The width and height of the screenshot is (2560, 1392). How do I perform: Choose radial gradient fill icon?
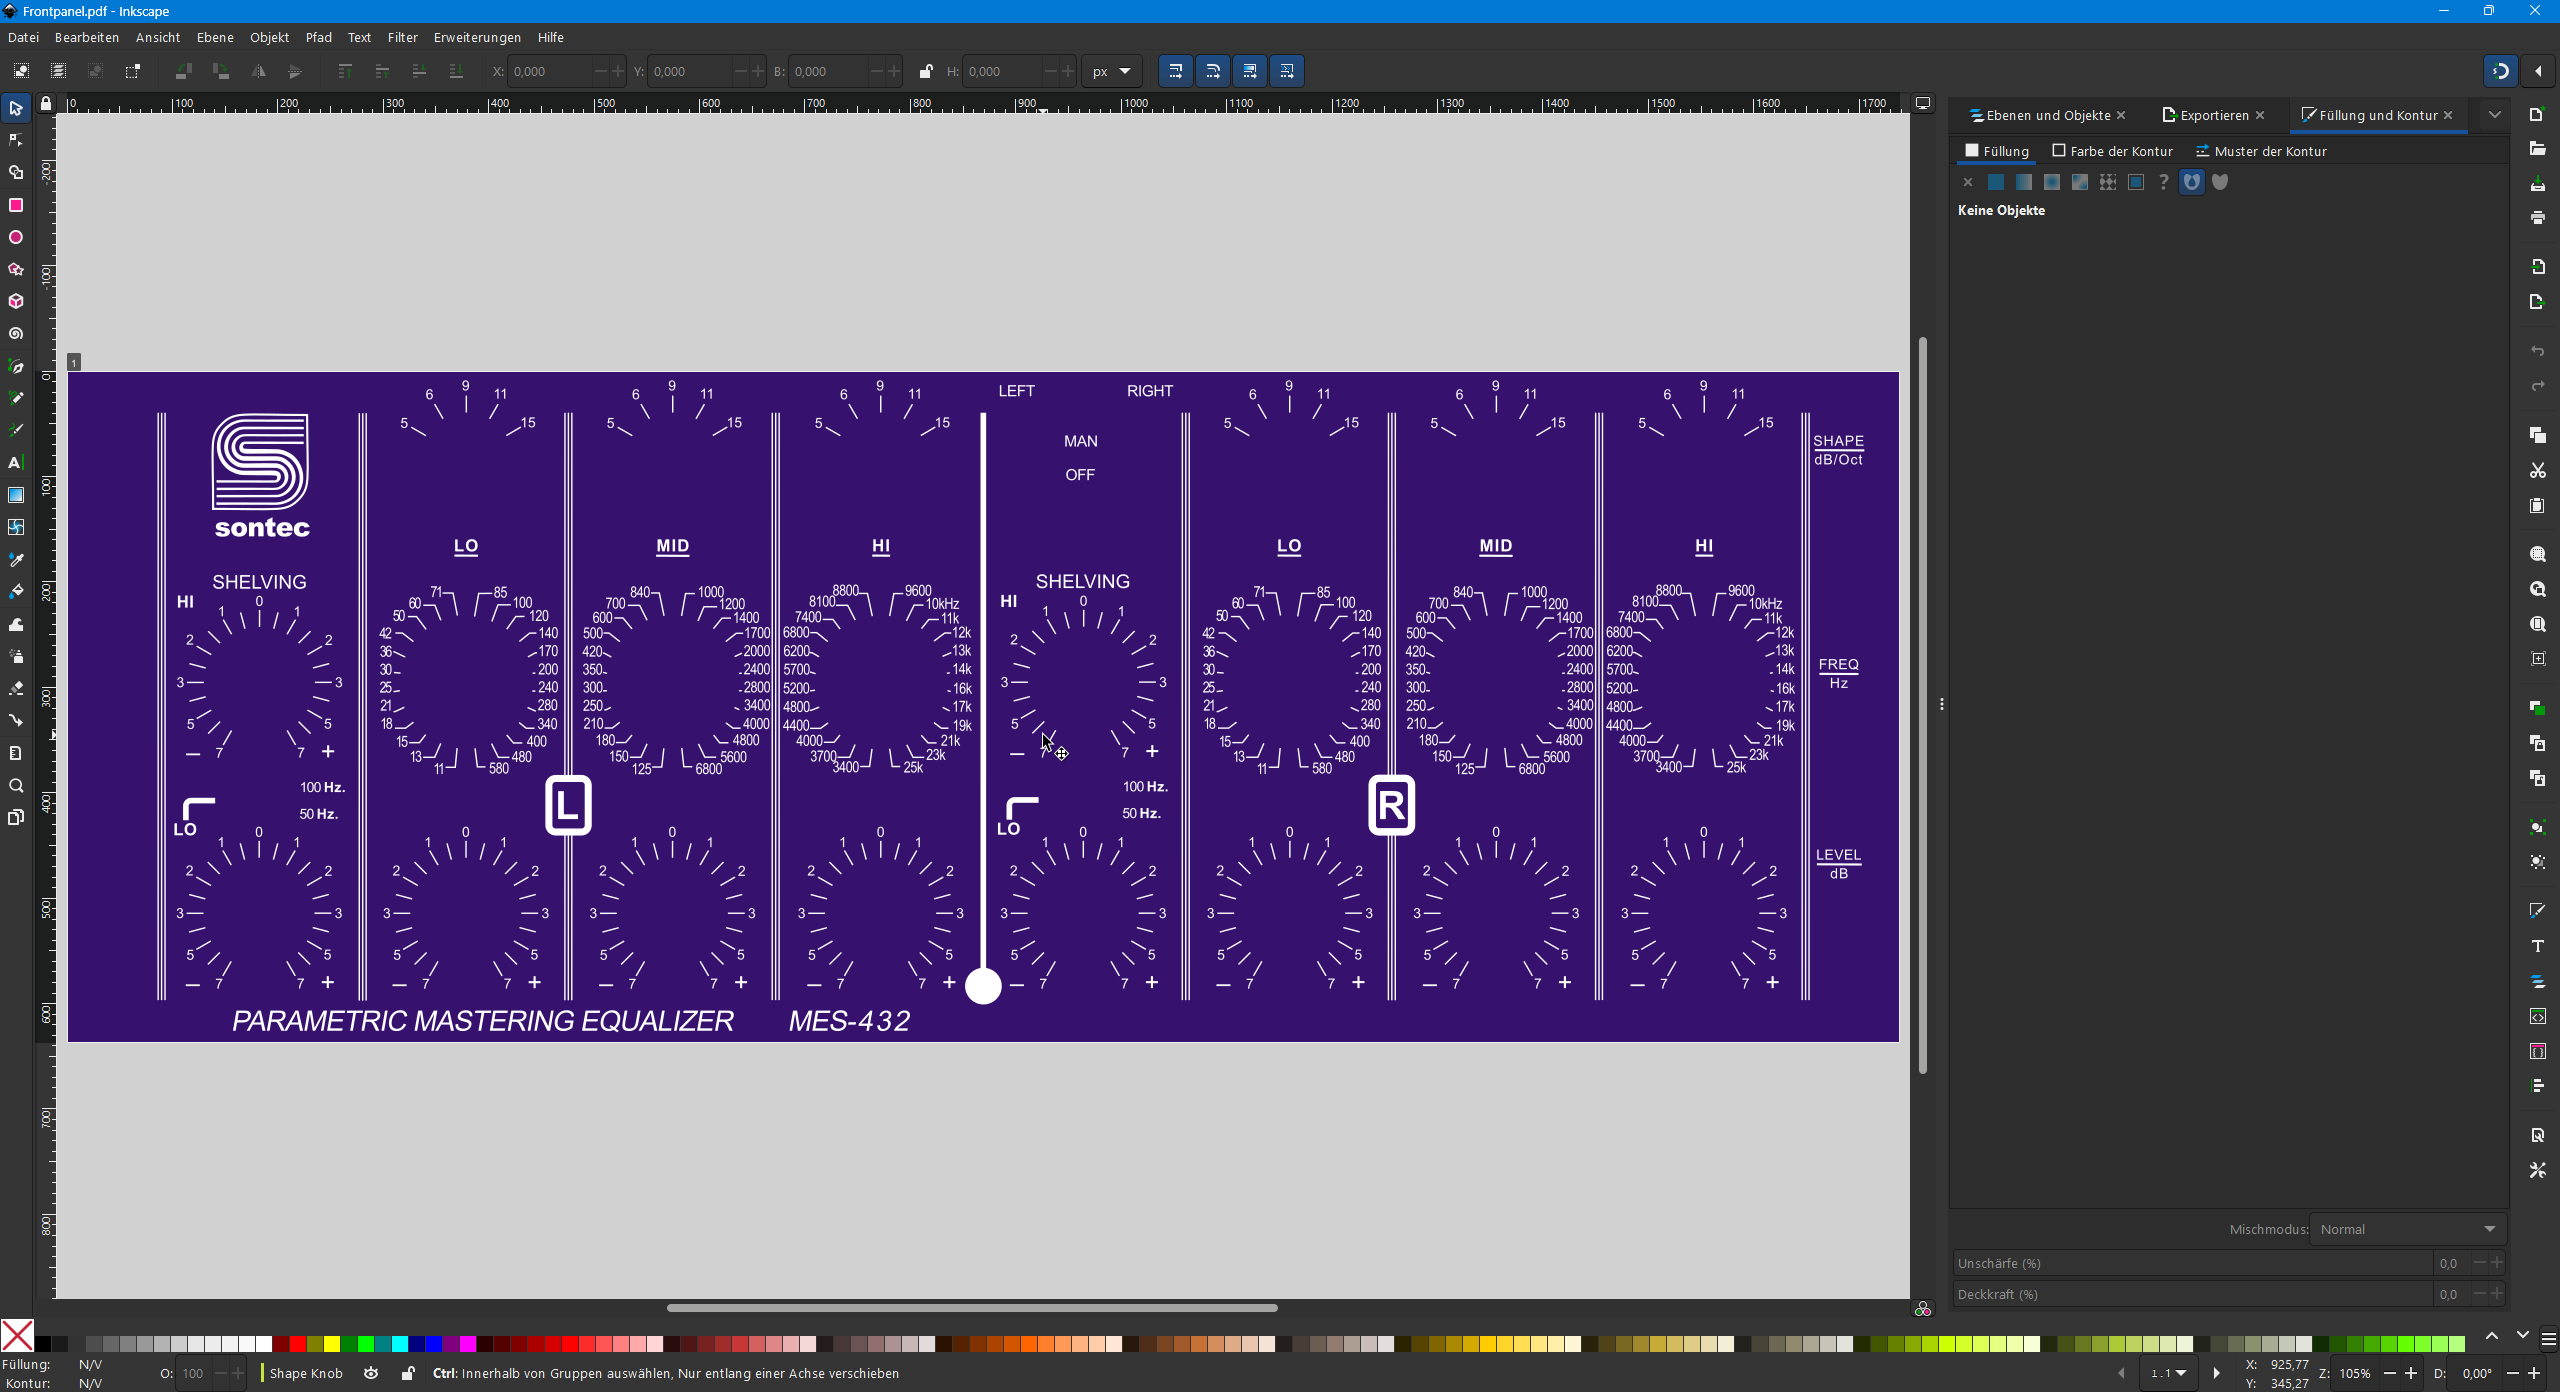(2052, 182)
